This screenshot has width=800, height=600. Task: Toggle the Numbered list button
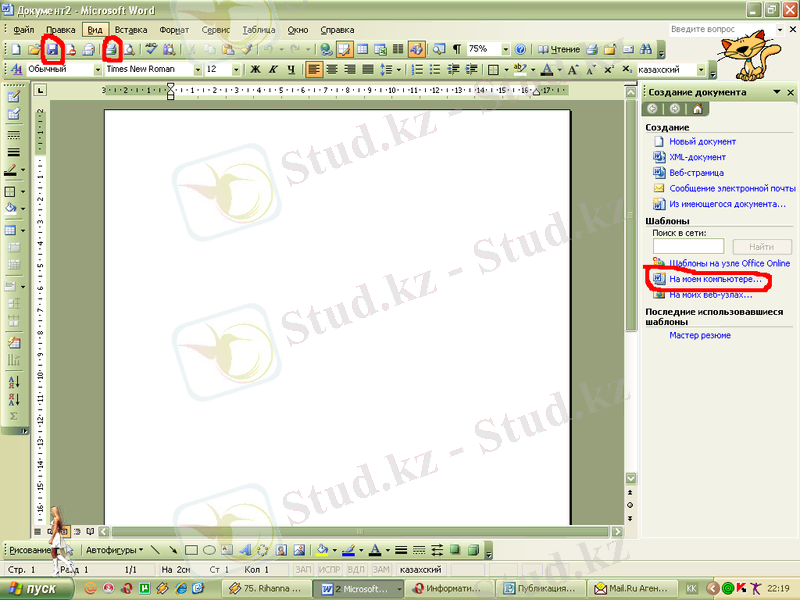pos(417,69)
